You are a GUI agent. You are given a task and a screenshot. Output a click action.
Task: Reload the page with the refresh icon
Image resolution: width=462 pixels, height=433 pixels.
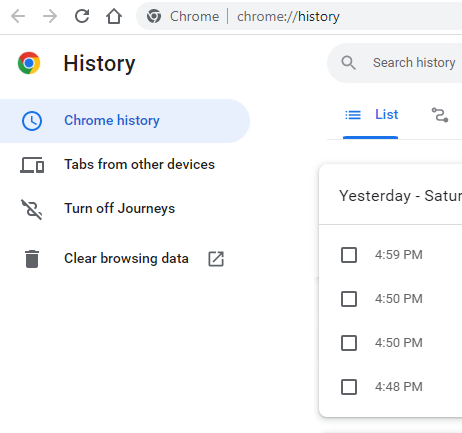click(x=82, y=16)
